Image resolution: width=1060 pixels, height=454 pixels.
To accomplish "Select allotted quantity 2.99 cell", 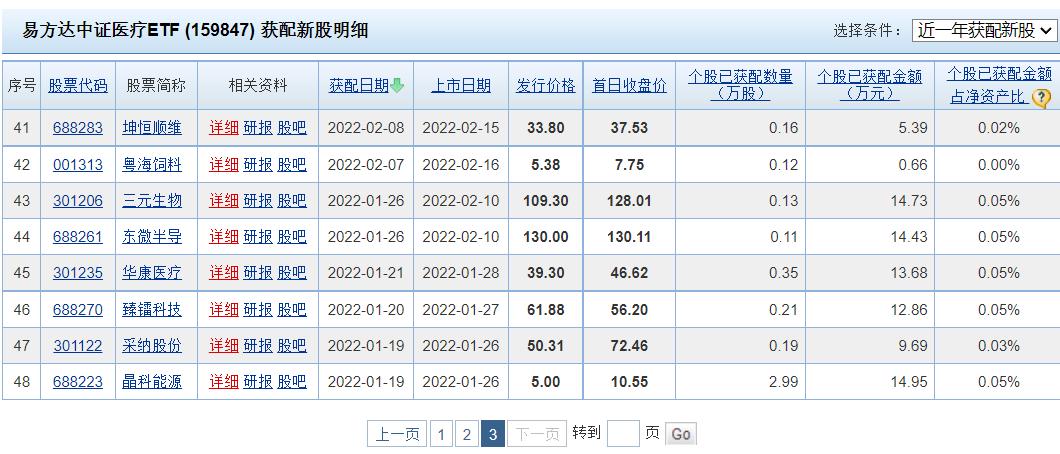I will (x=740, y=382).
